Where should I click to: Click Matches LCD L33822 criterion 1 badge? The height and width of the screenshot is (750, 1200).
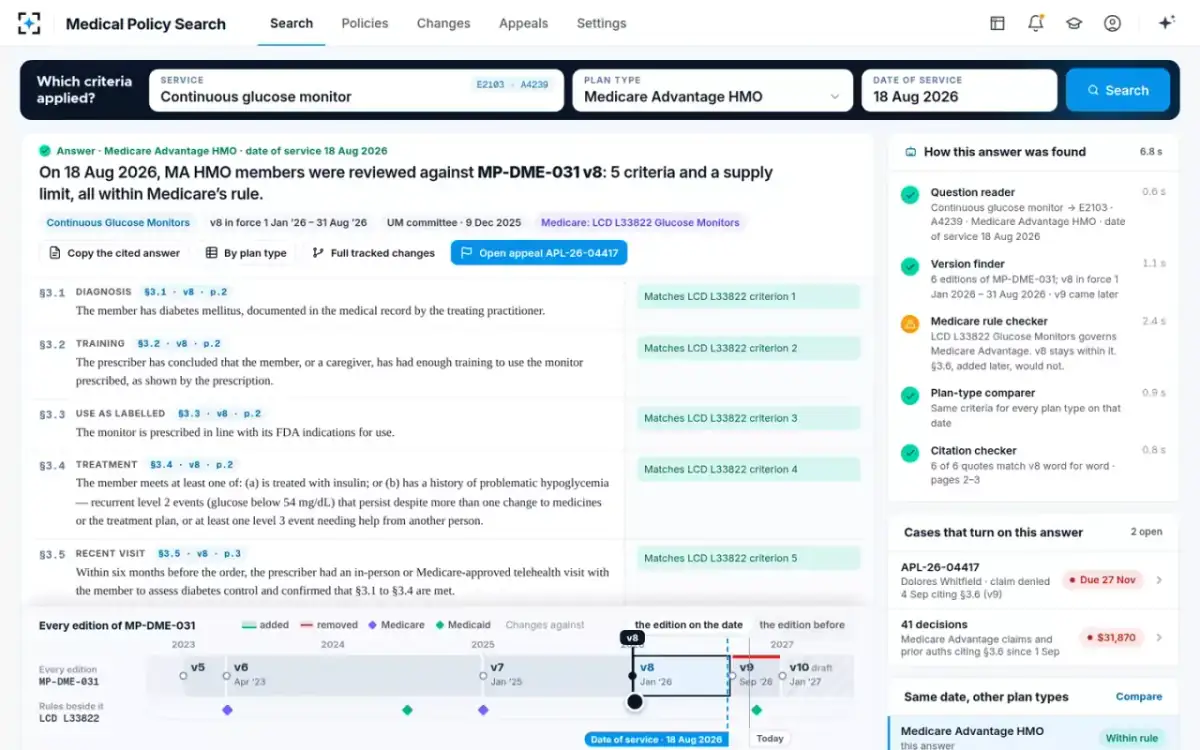point(748,297)
